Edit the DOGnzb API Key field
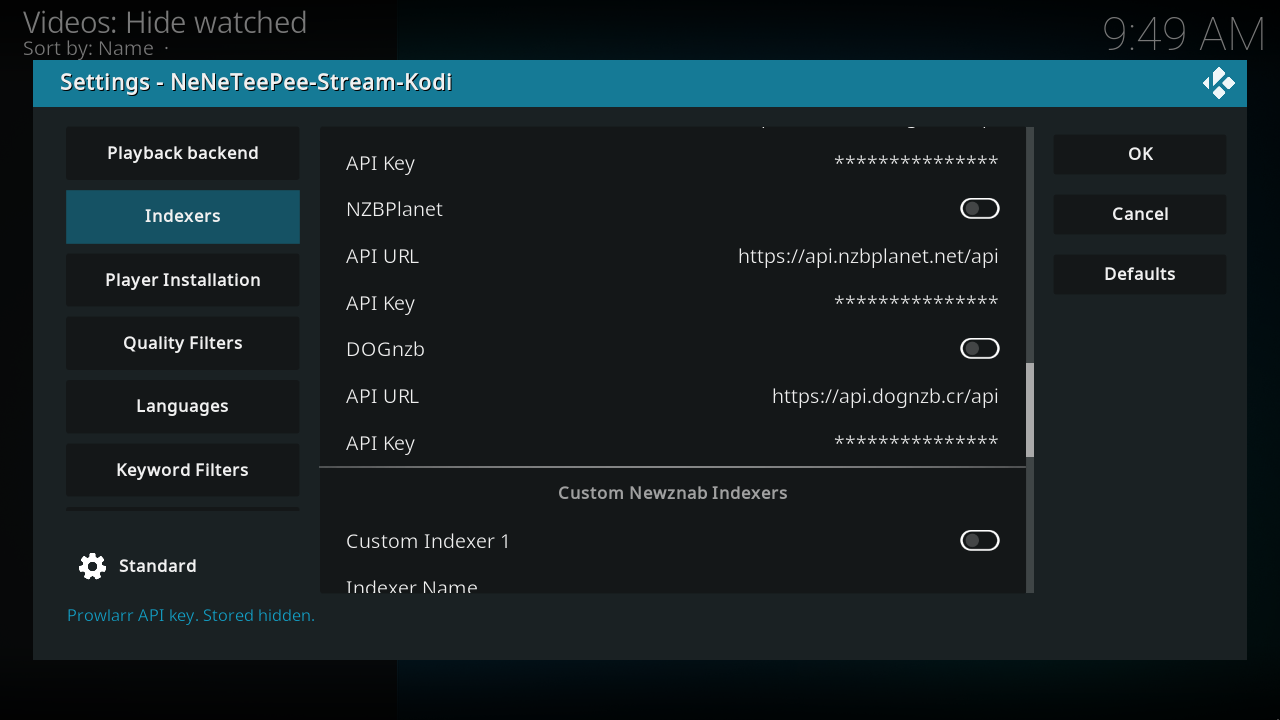 pos(672,443)
